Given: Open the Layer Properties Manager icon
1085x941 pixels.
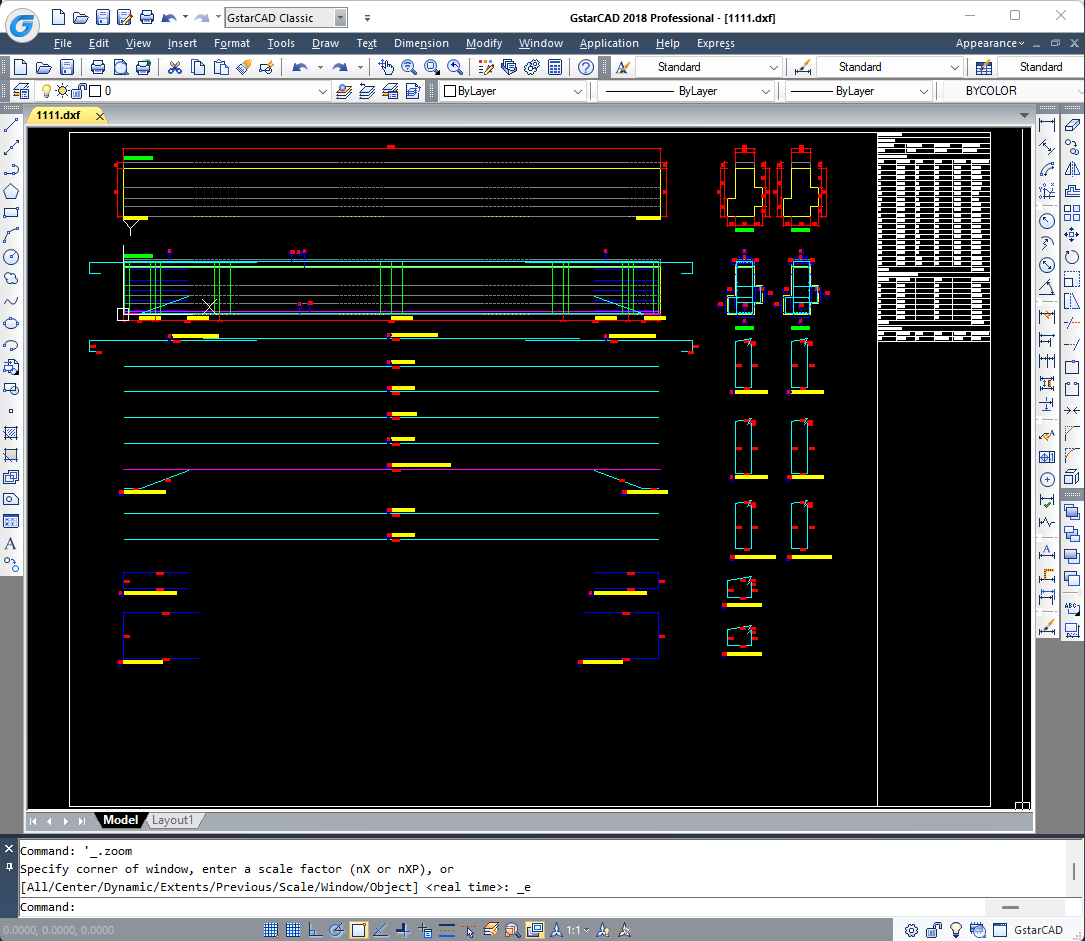Looking at the screenshot, I should coord(20,91).
